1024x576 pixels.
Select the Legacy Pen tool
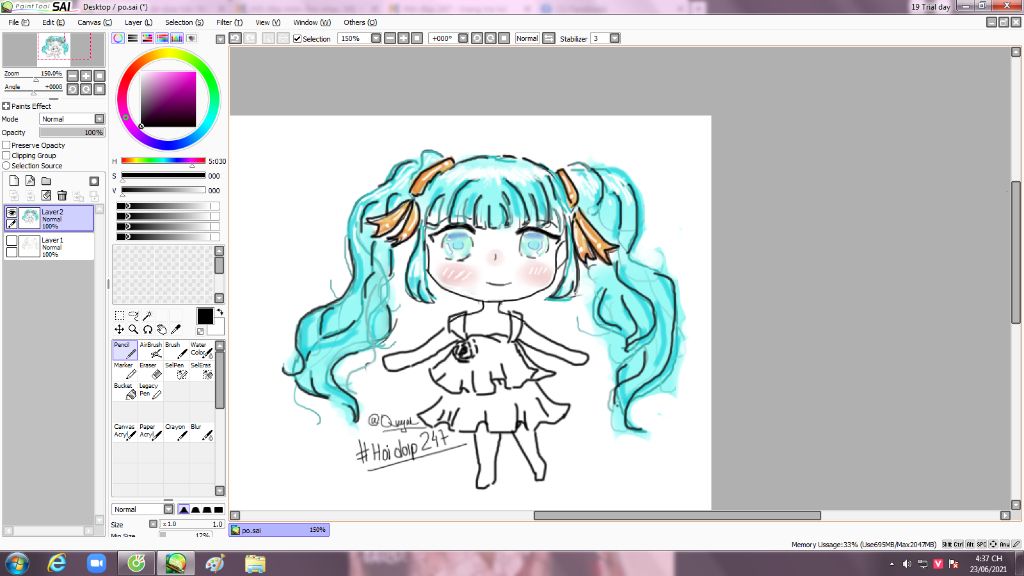tap(150, 391)
